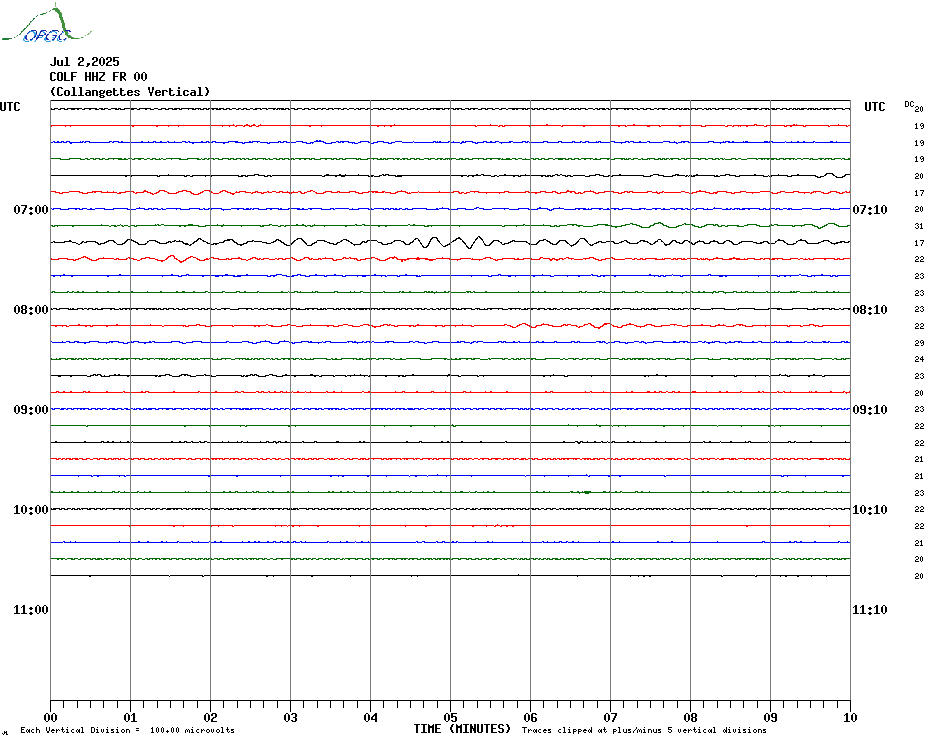Viewport: 930px width, 744px height.
Task: Click the UTC label beside 07:00 axis
Action: tap(10, 107)
